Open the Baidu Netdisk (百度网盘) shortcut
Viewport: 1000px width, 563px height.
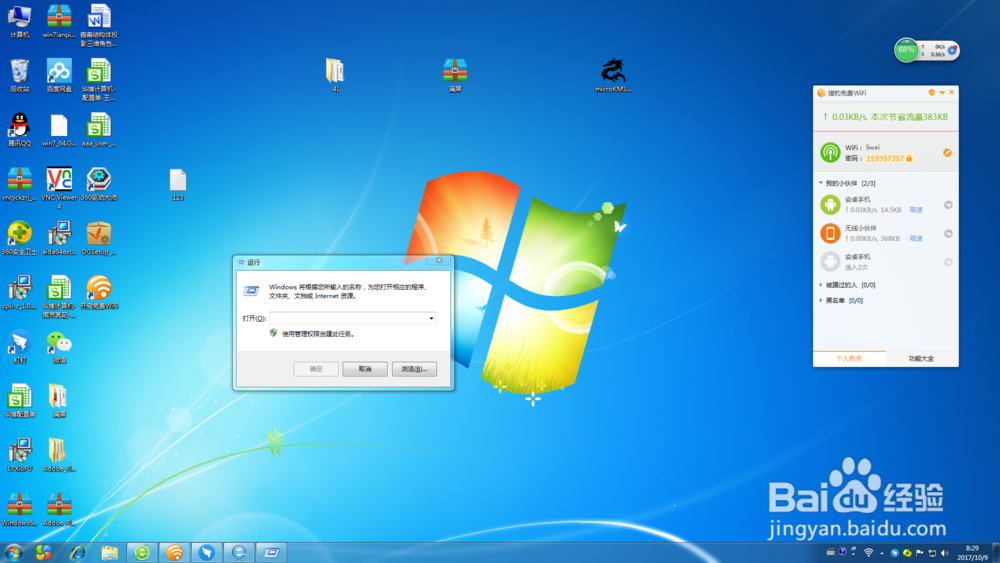[x=59, y=75]
